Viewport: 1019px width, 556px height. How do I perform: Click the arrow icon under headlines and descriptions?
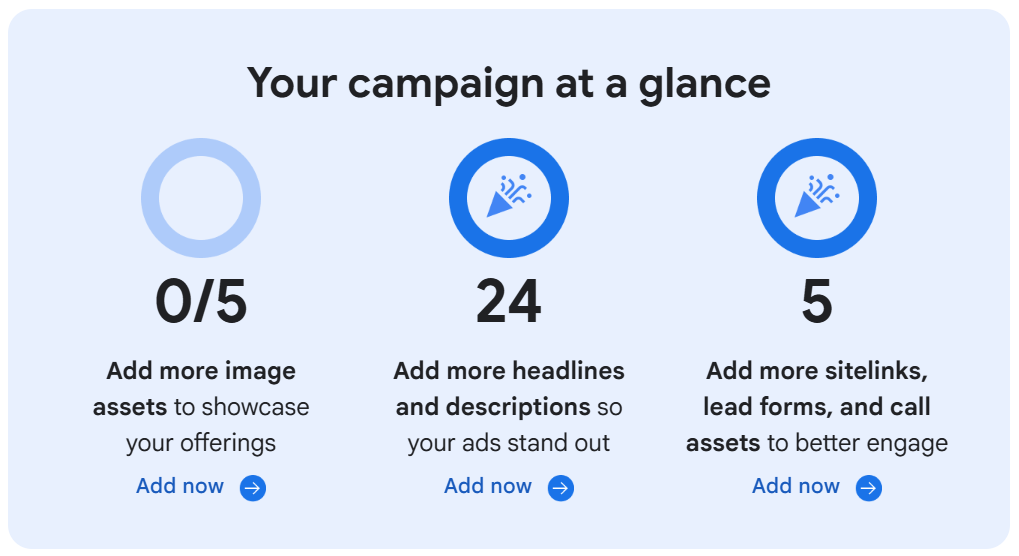pos(561,488)
